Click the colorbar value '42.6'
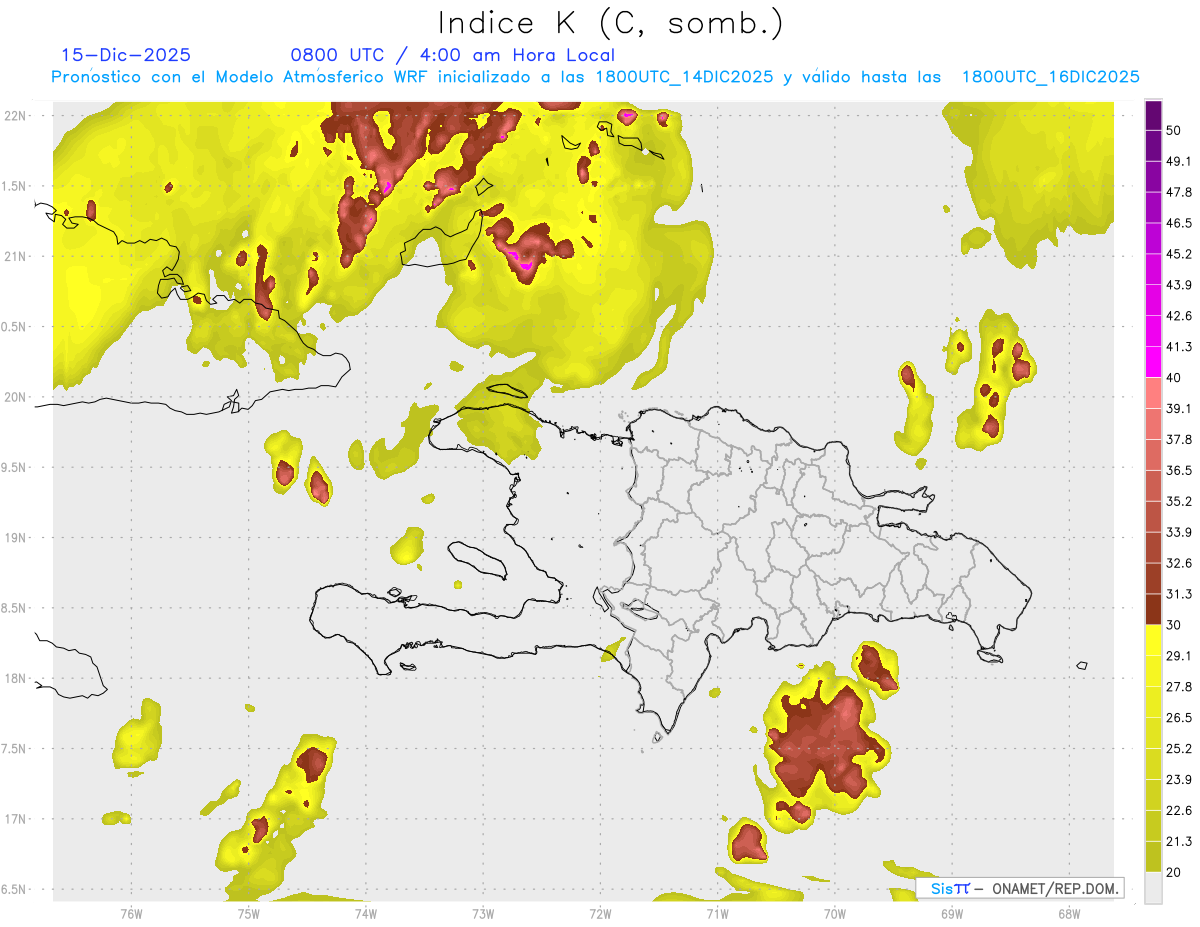This screenshot has width=1200, height=927. click(1179, 316)
